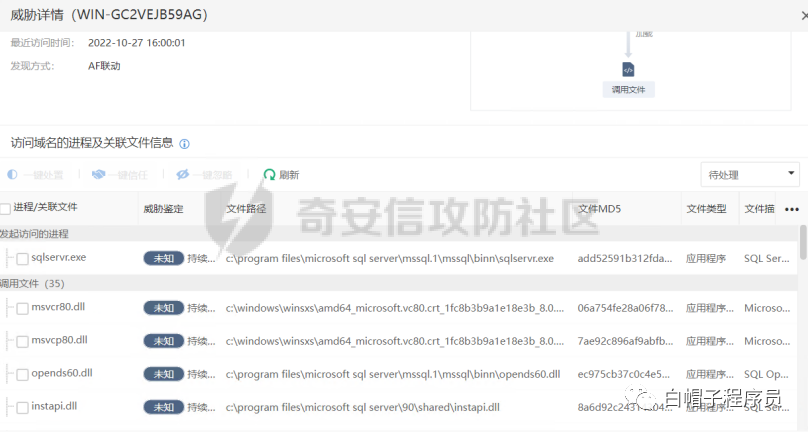The width and height of the screenshot is (808, 433).
Task: Click the 未知 badge for sqlservr.exe
Action: point(163,258)
